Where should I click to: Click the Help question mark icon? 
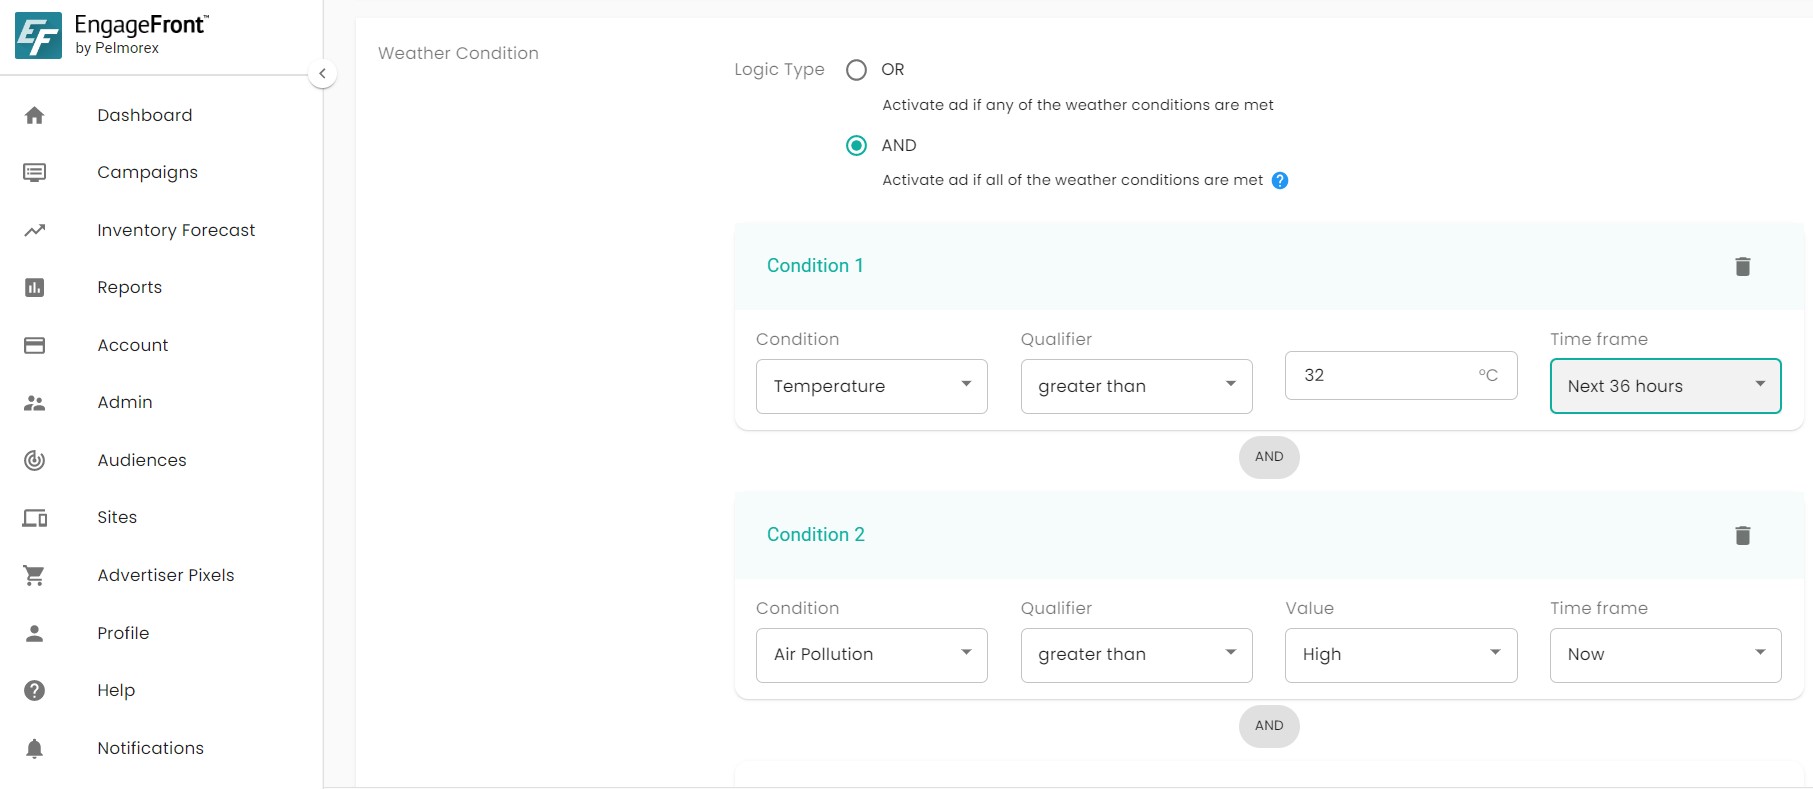click(x=34, y=690)
